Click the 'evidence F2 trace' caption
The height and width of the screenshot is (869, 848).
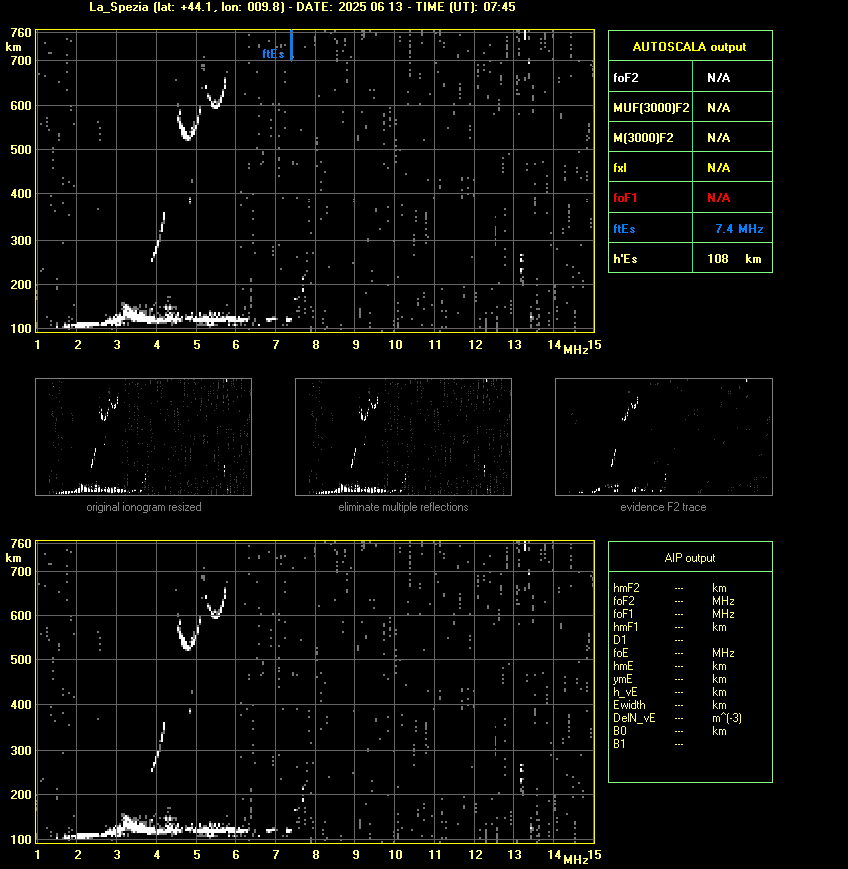tap(663, 507)
